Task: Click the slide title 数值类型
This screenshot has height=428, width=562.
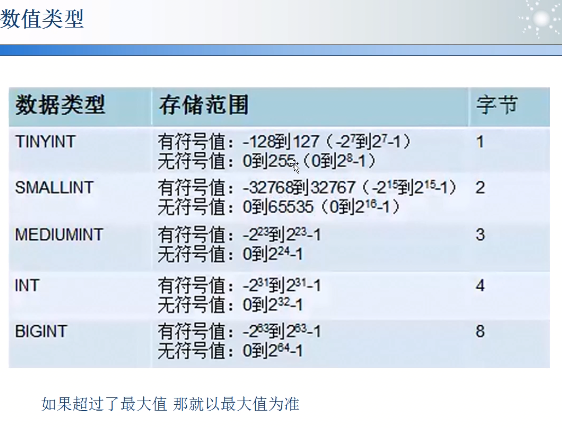Action: click(x=42, y=19)
